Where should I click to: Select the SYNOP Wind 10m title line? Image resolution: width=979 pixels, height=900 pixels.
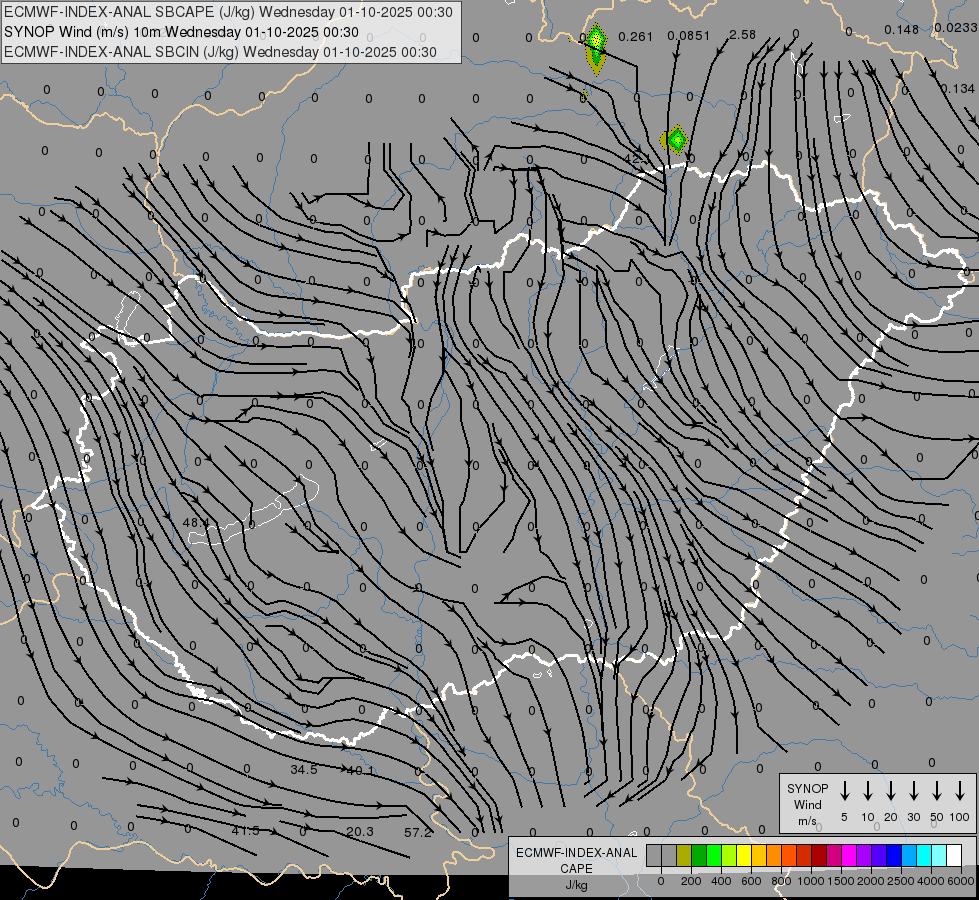click(x=181, y=32)
